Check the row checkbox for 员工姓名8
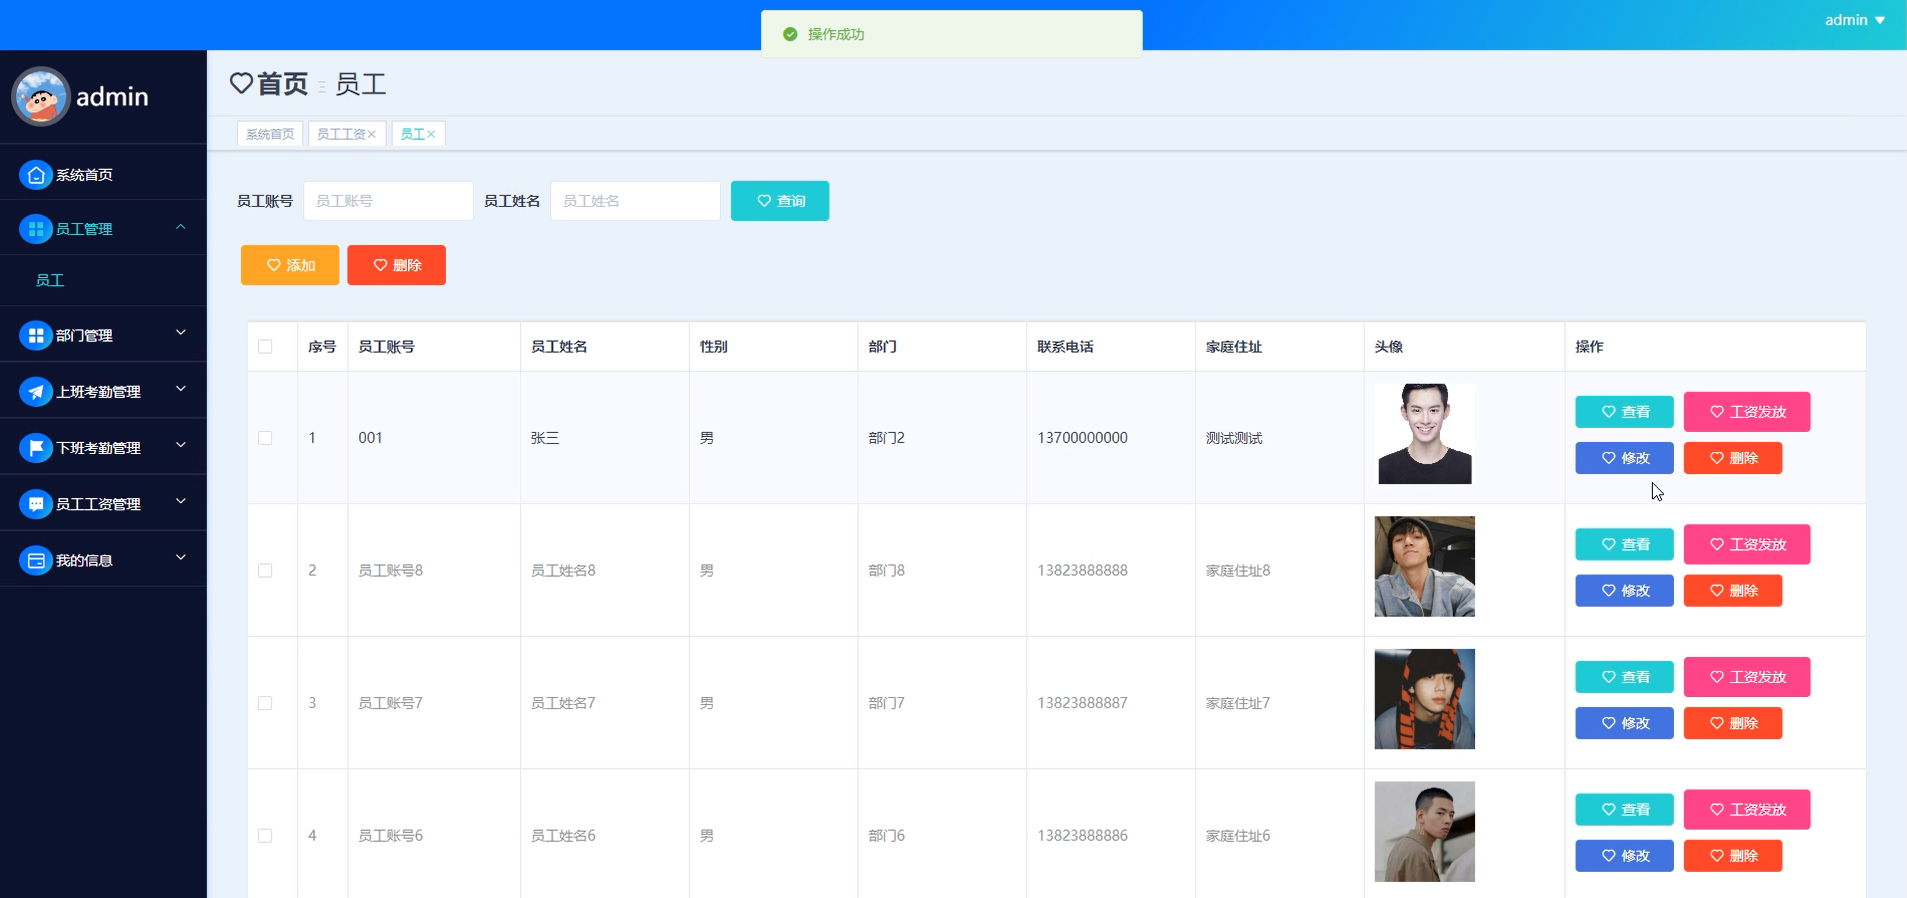This screenshot has width=1907, height=898. [265, 571]
